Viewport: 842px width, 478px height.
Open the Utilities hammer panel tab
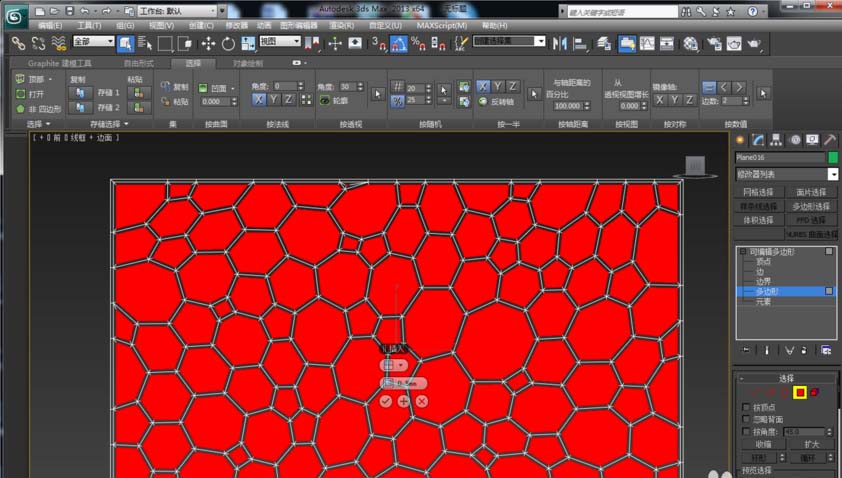pos(830,140)
